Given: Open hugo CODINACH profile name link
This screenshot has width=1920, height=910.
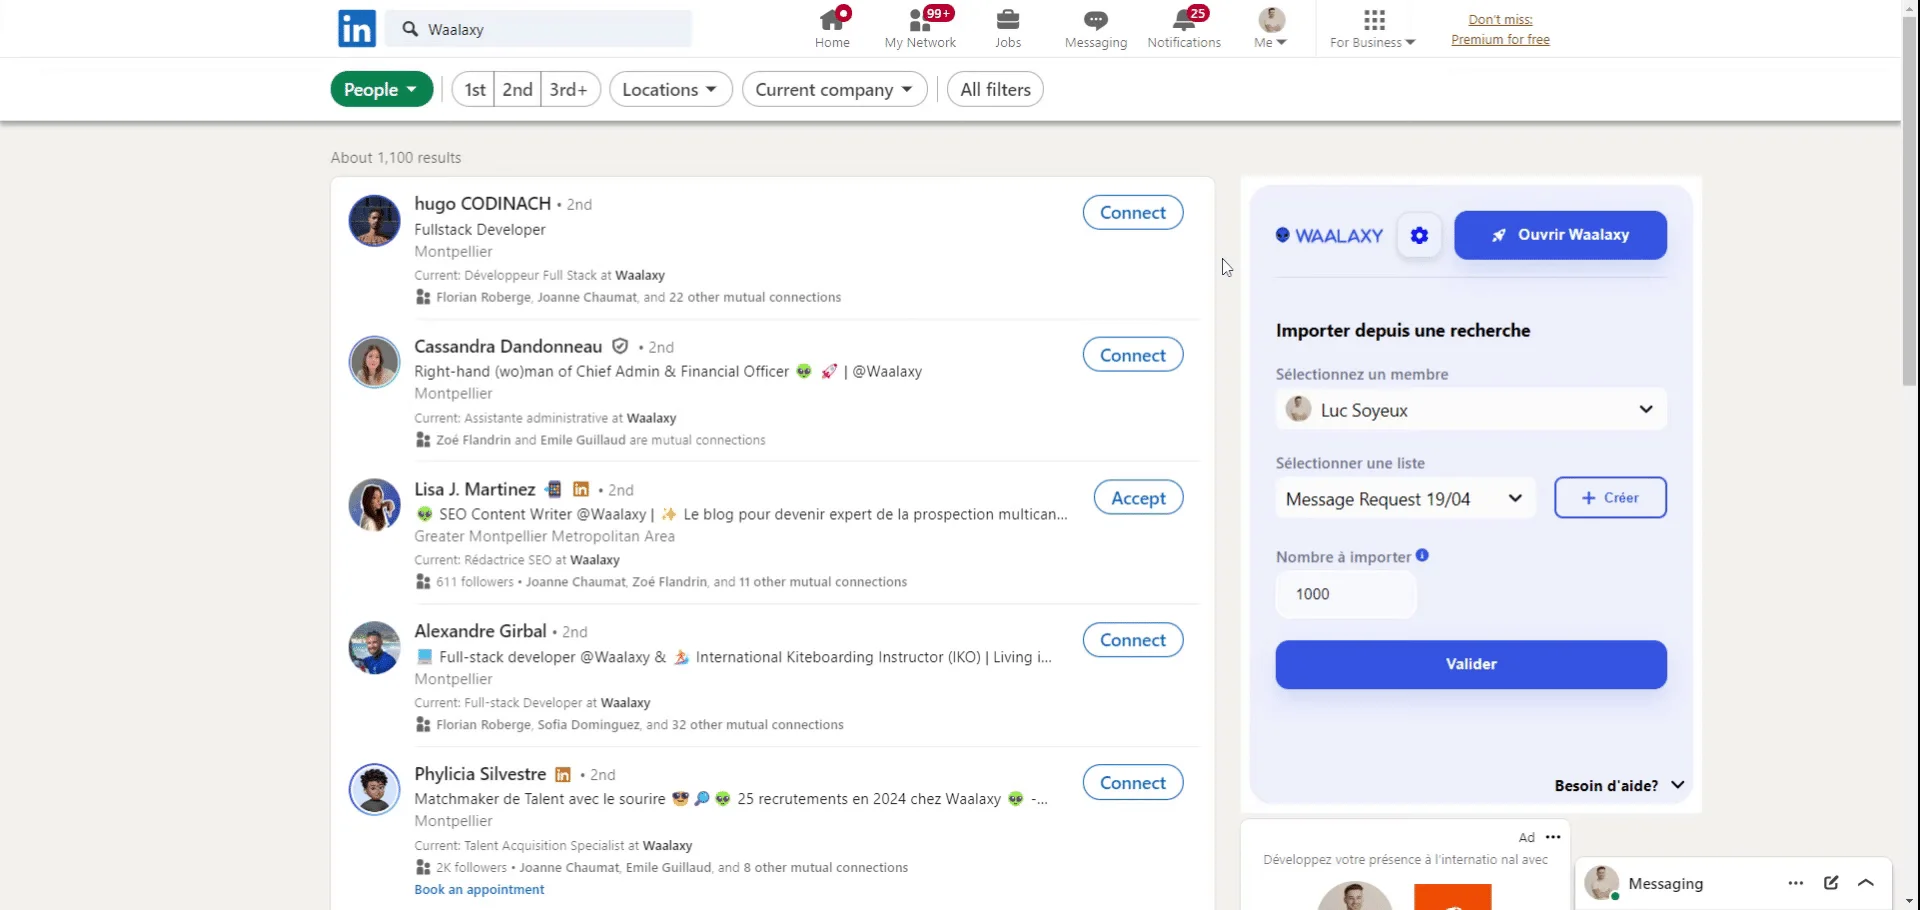Looking at the screenshot, I should [482, 203].
